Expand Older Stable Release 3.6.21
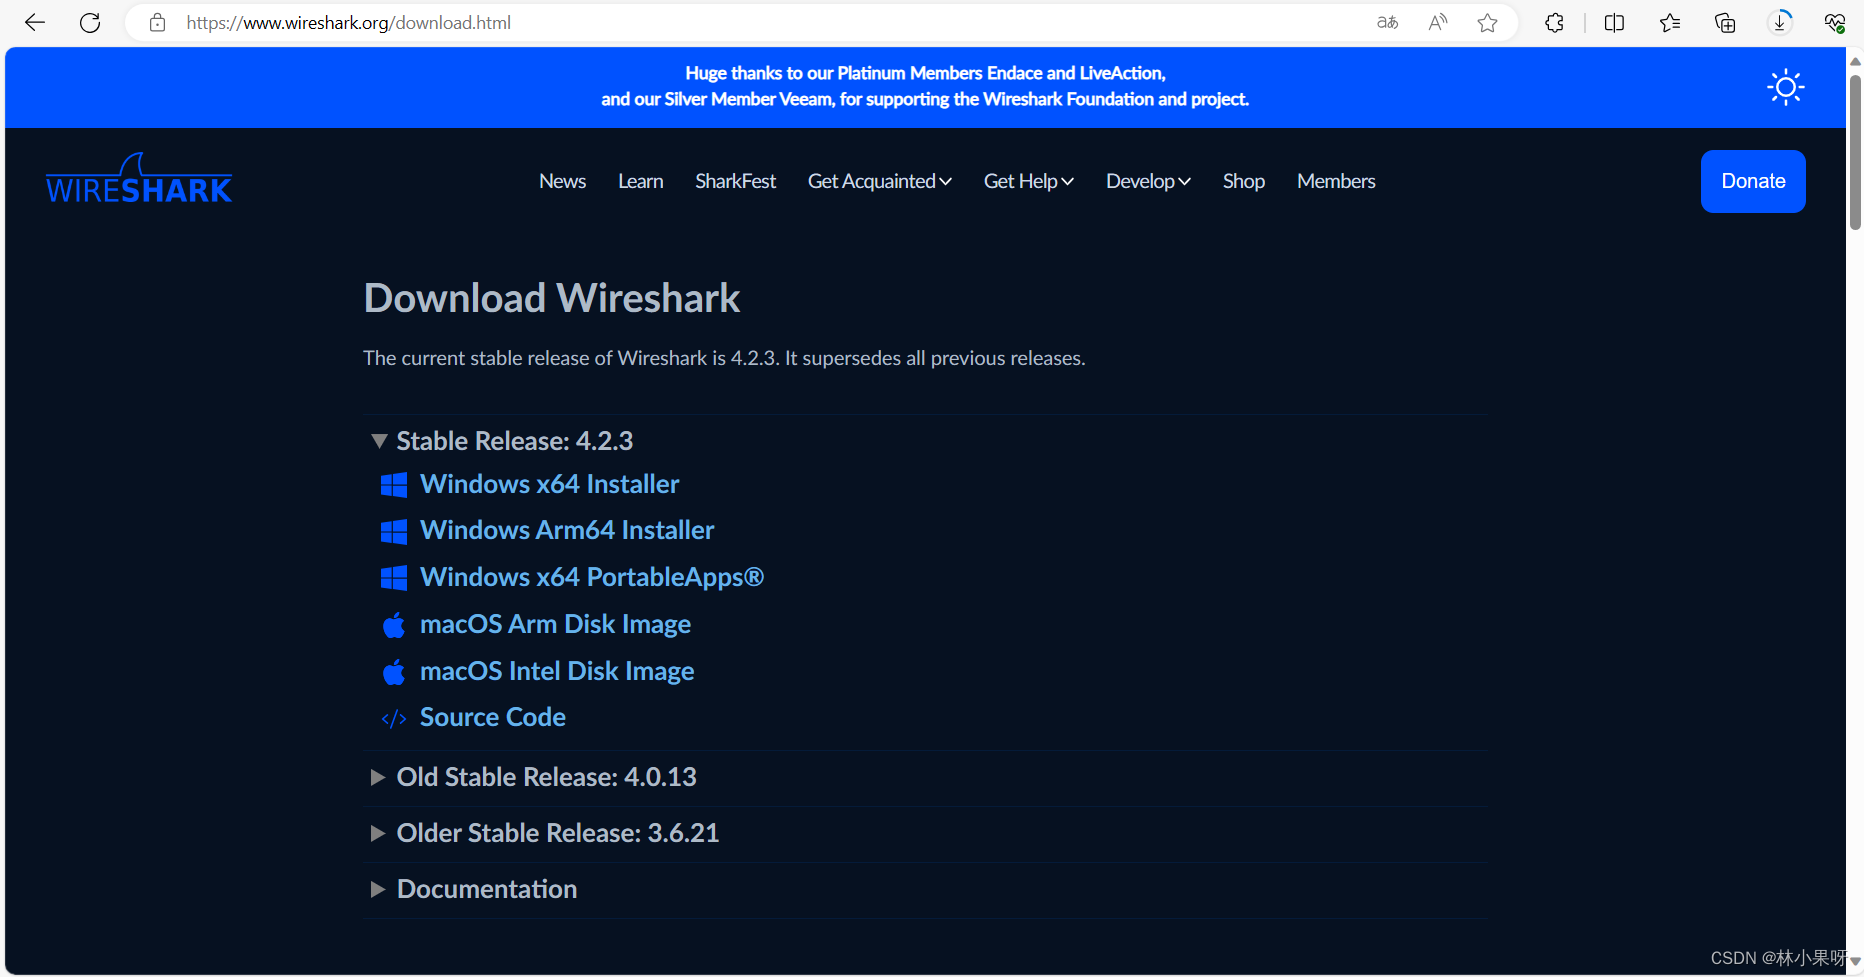This screenshot has width=1864, height=977. pos(378,833)
